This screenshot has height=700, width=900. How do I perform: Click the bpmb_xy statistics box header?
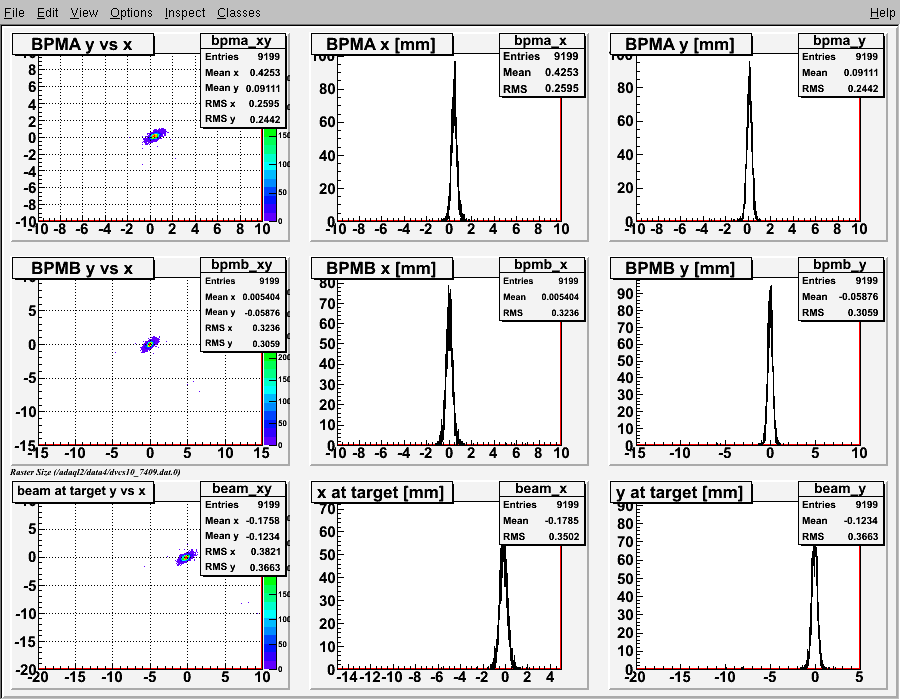[x=242, y=265]
